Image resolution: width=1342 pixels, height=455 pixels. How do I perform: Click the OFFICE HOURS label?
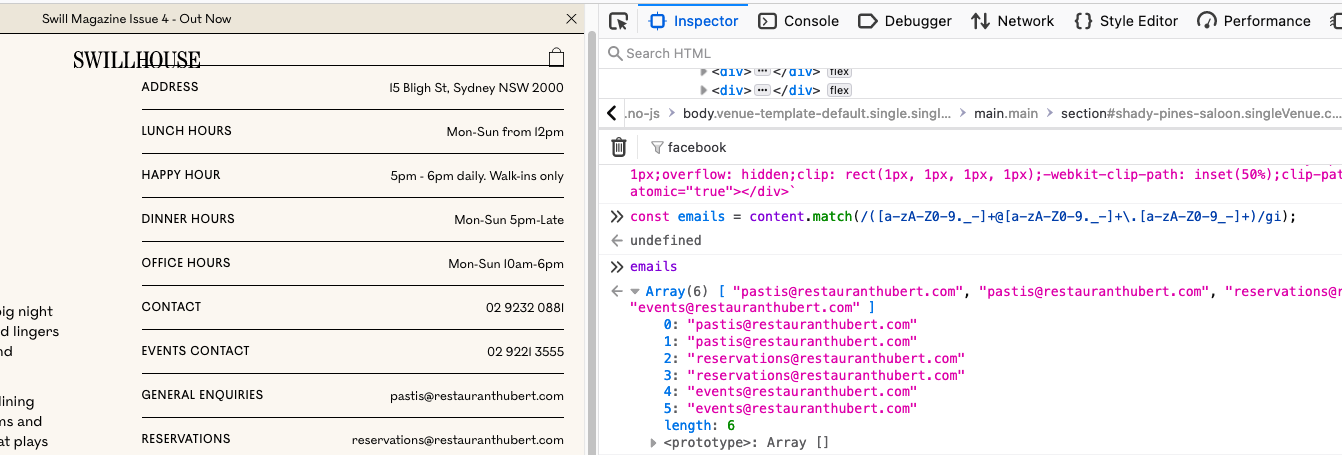(x=186, y=263)
